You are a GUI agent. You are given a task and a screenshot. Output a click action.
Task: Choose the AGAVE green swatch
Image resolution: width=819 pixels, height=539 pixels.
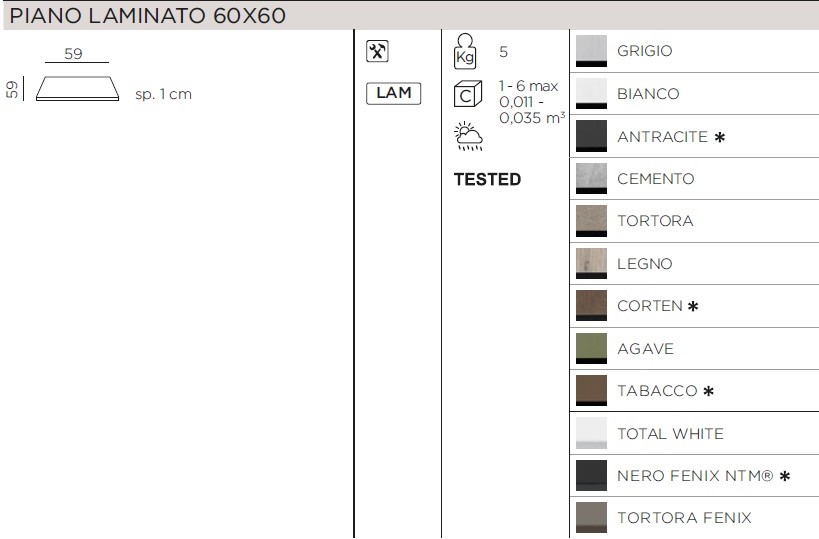pos(591,349)
